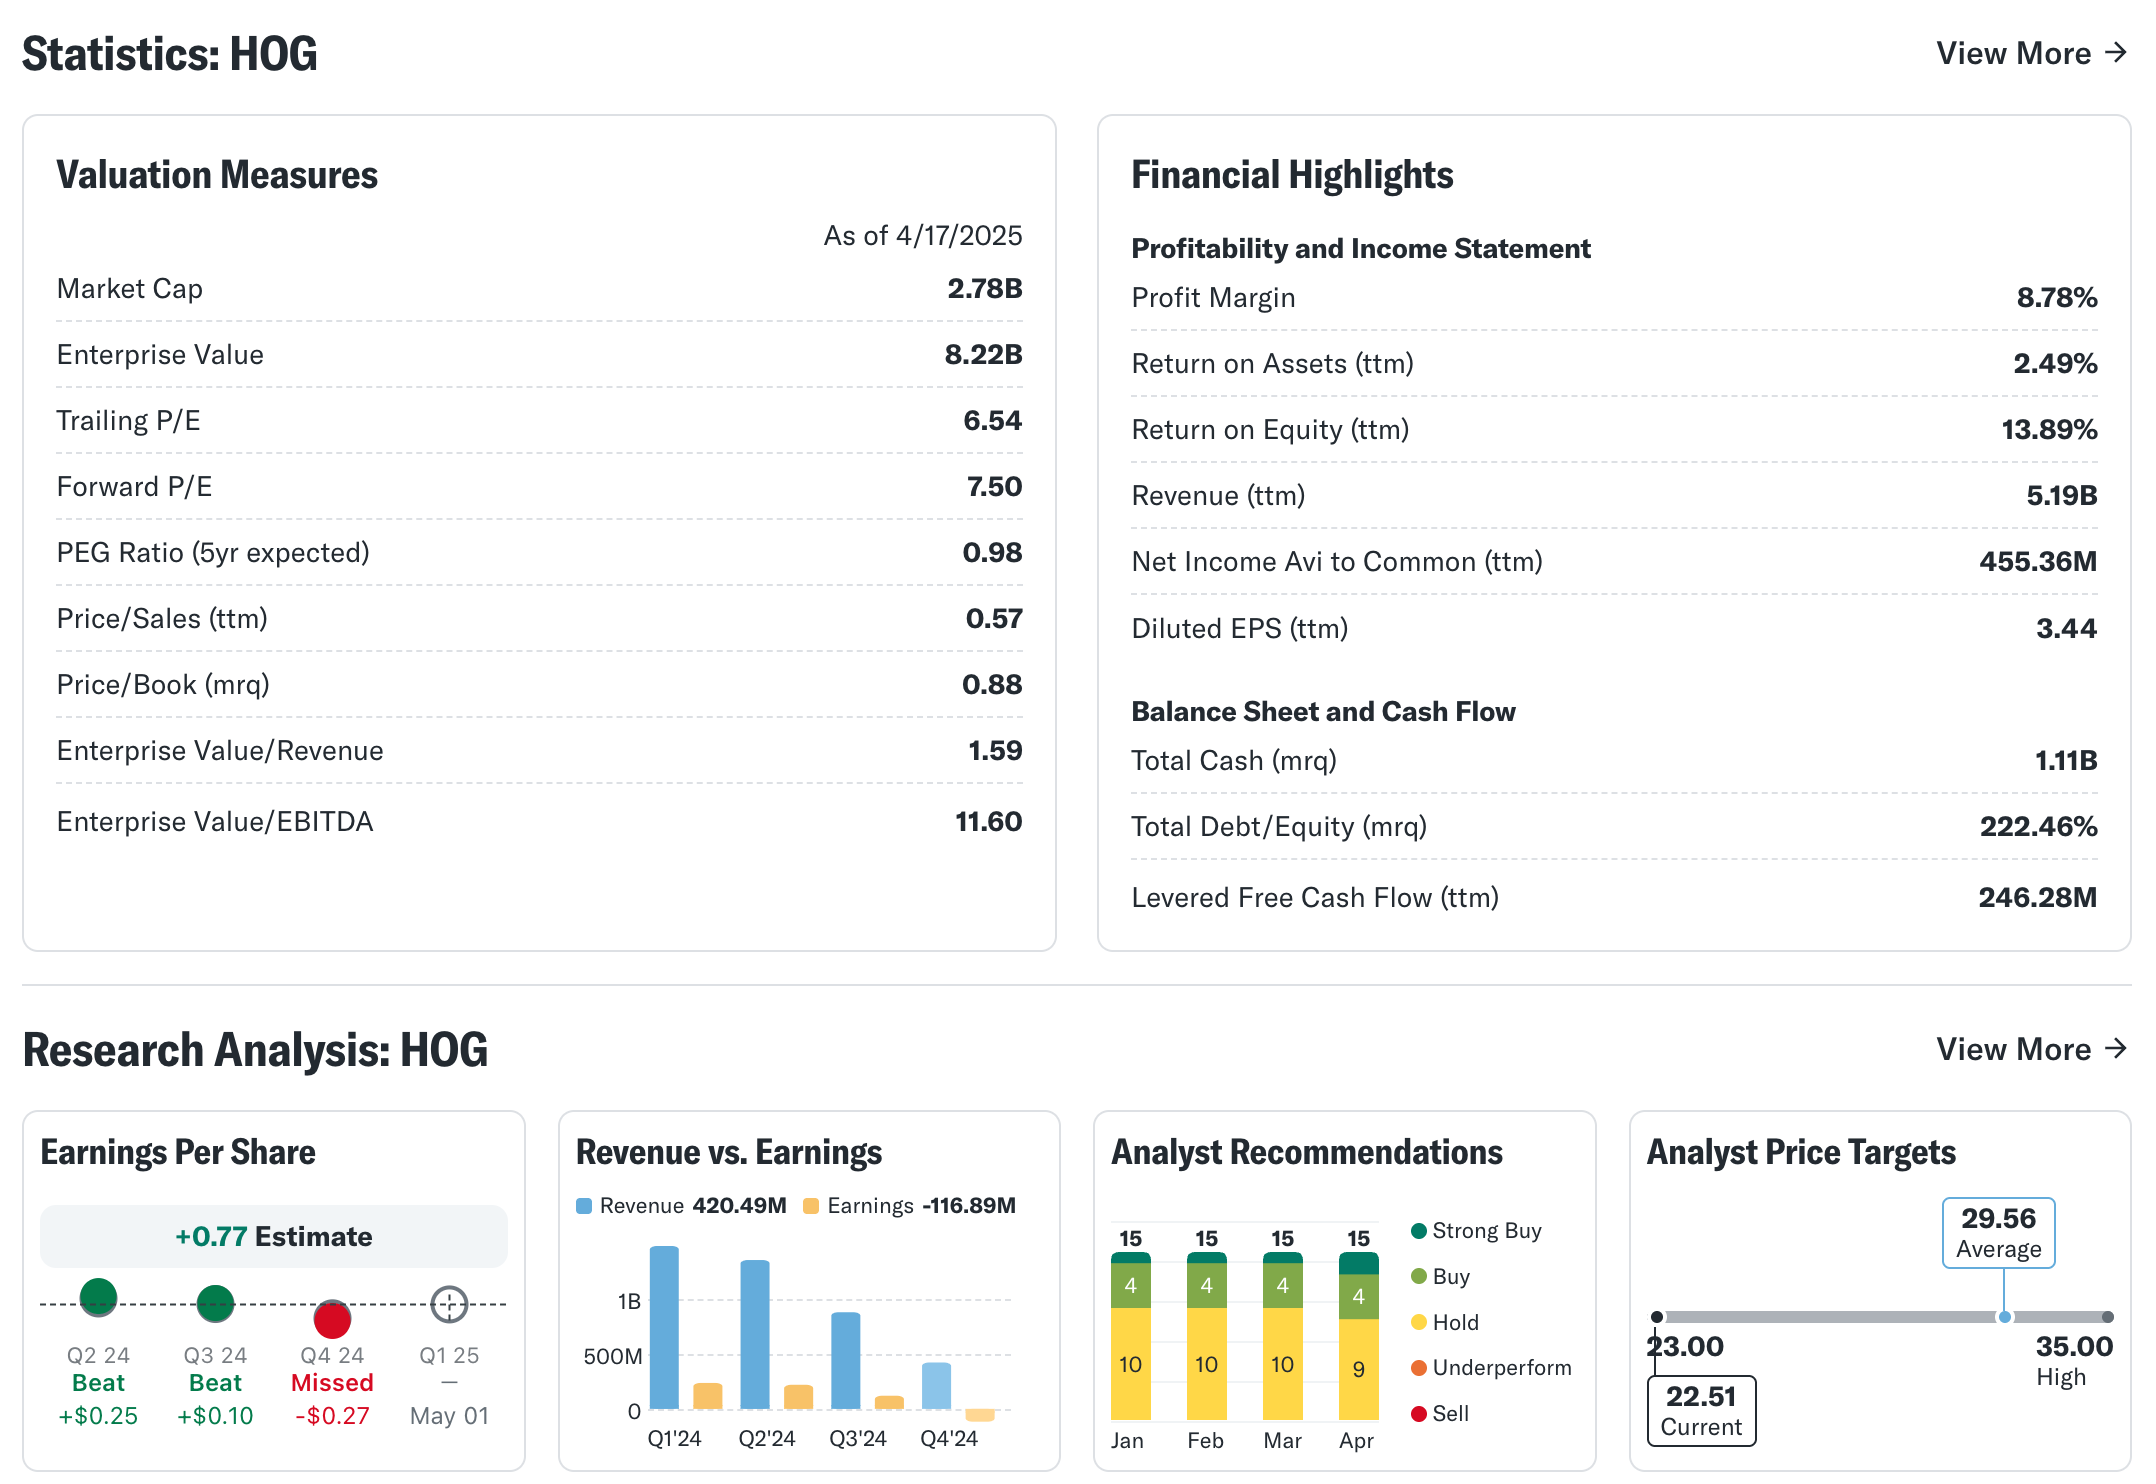Click the Revenue legend blue square
2156x1484 pixels.
(x=584, y=1206)
